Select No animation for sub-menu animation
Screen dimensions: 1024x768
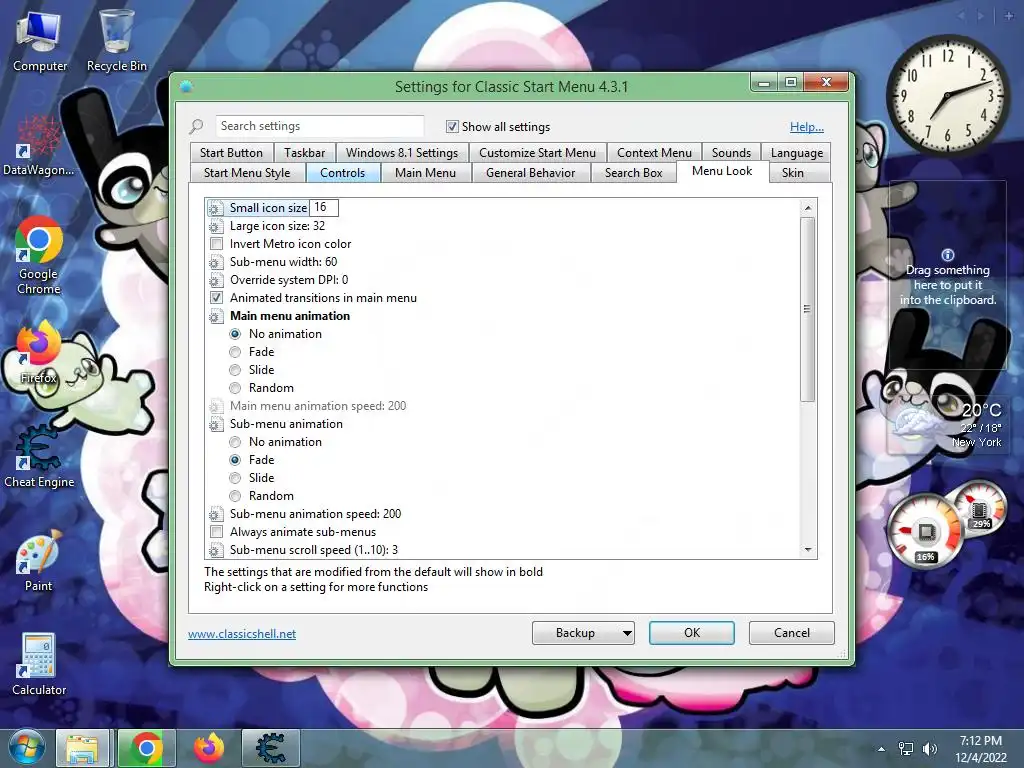pyautogui.click(x=235, y=442)
